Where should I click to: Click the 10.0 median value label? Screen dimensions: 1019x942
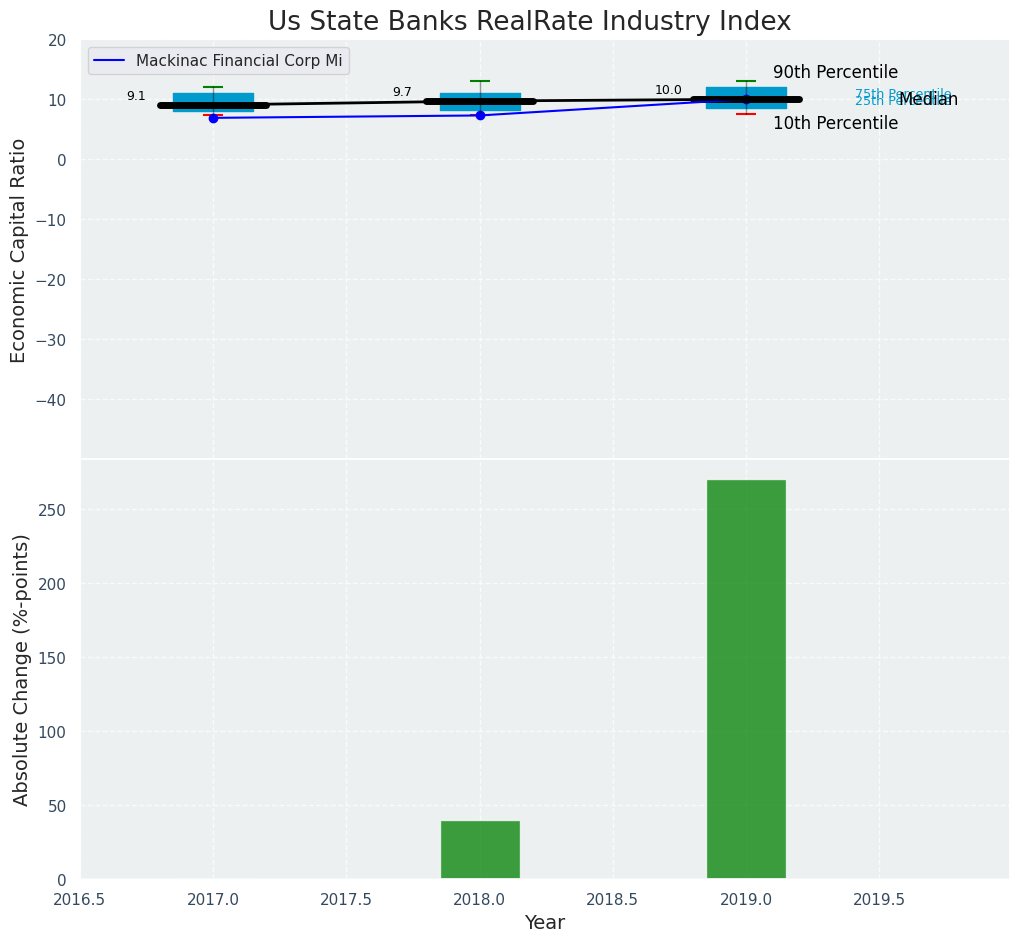pyautogui.click(x=668, y=90)
